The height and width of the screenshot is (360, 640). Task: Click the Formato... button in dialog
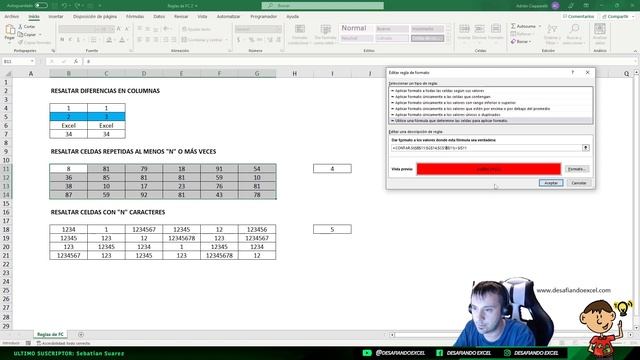577,169
